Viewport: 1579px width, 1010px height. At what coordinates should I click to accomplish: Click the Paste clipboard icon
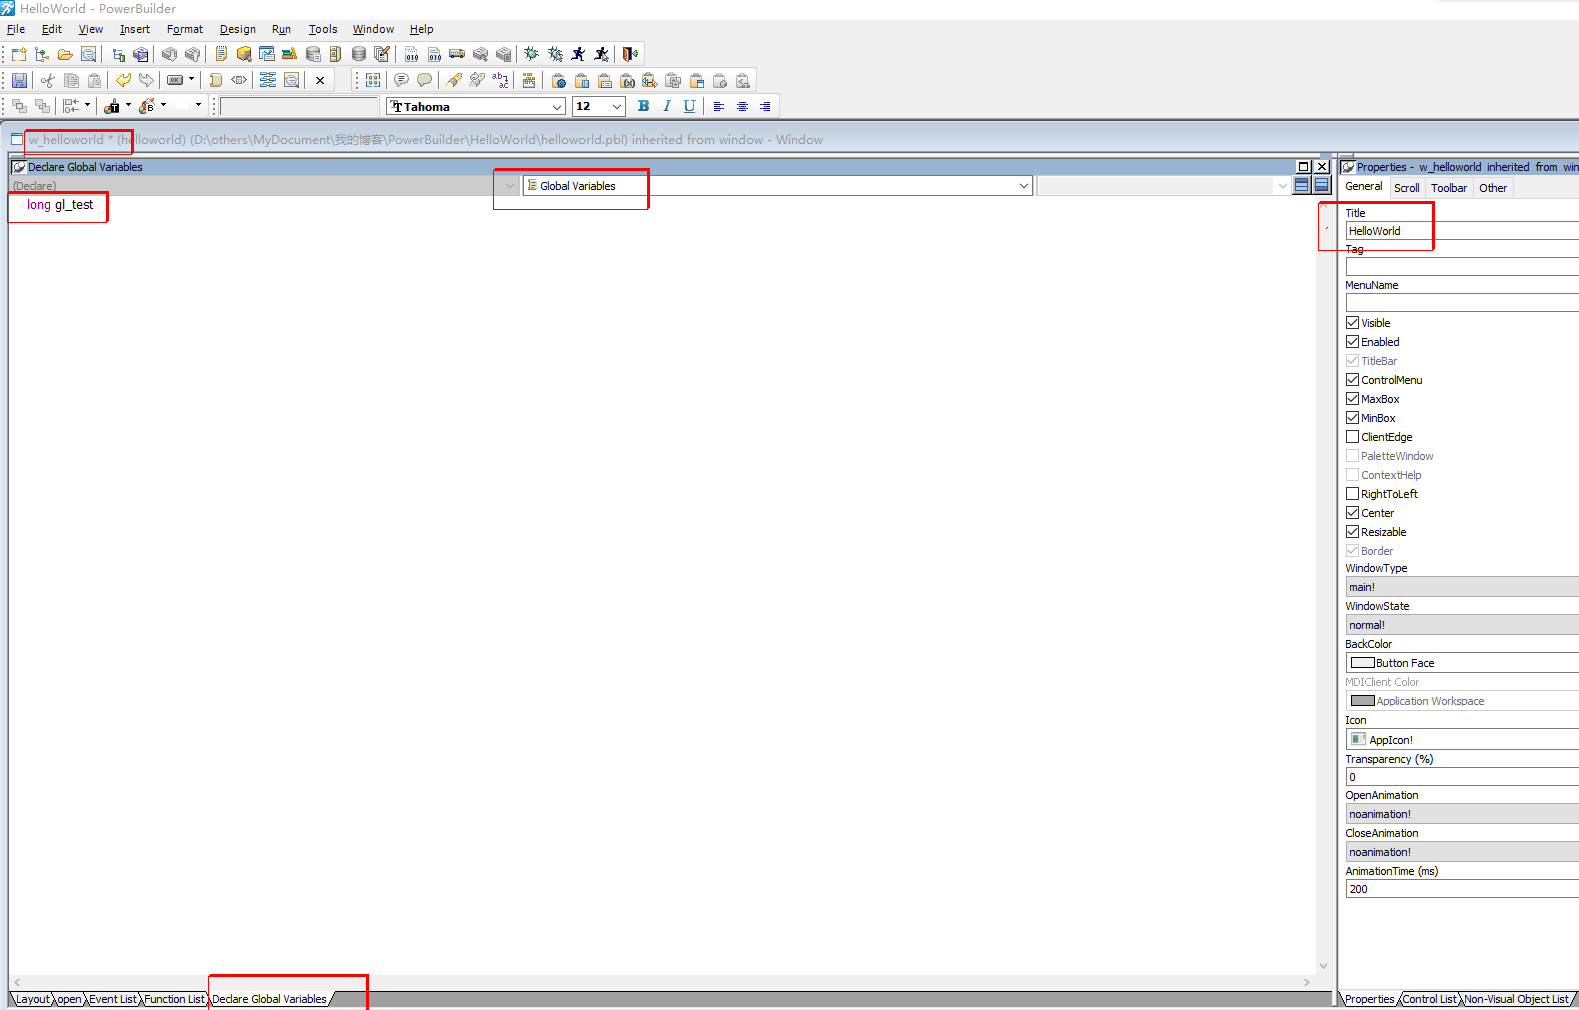(94, 80)
